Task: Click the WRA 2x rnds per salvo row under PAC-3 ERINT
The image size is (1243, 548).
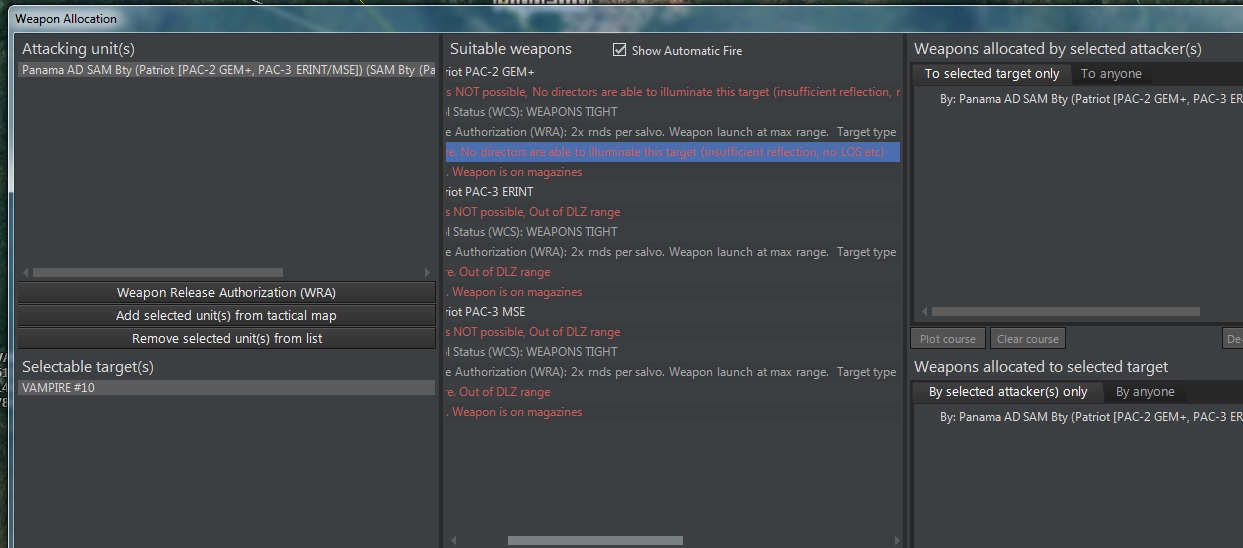Action: [x=672, y=252]
